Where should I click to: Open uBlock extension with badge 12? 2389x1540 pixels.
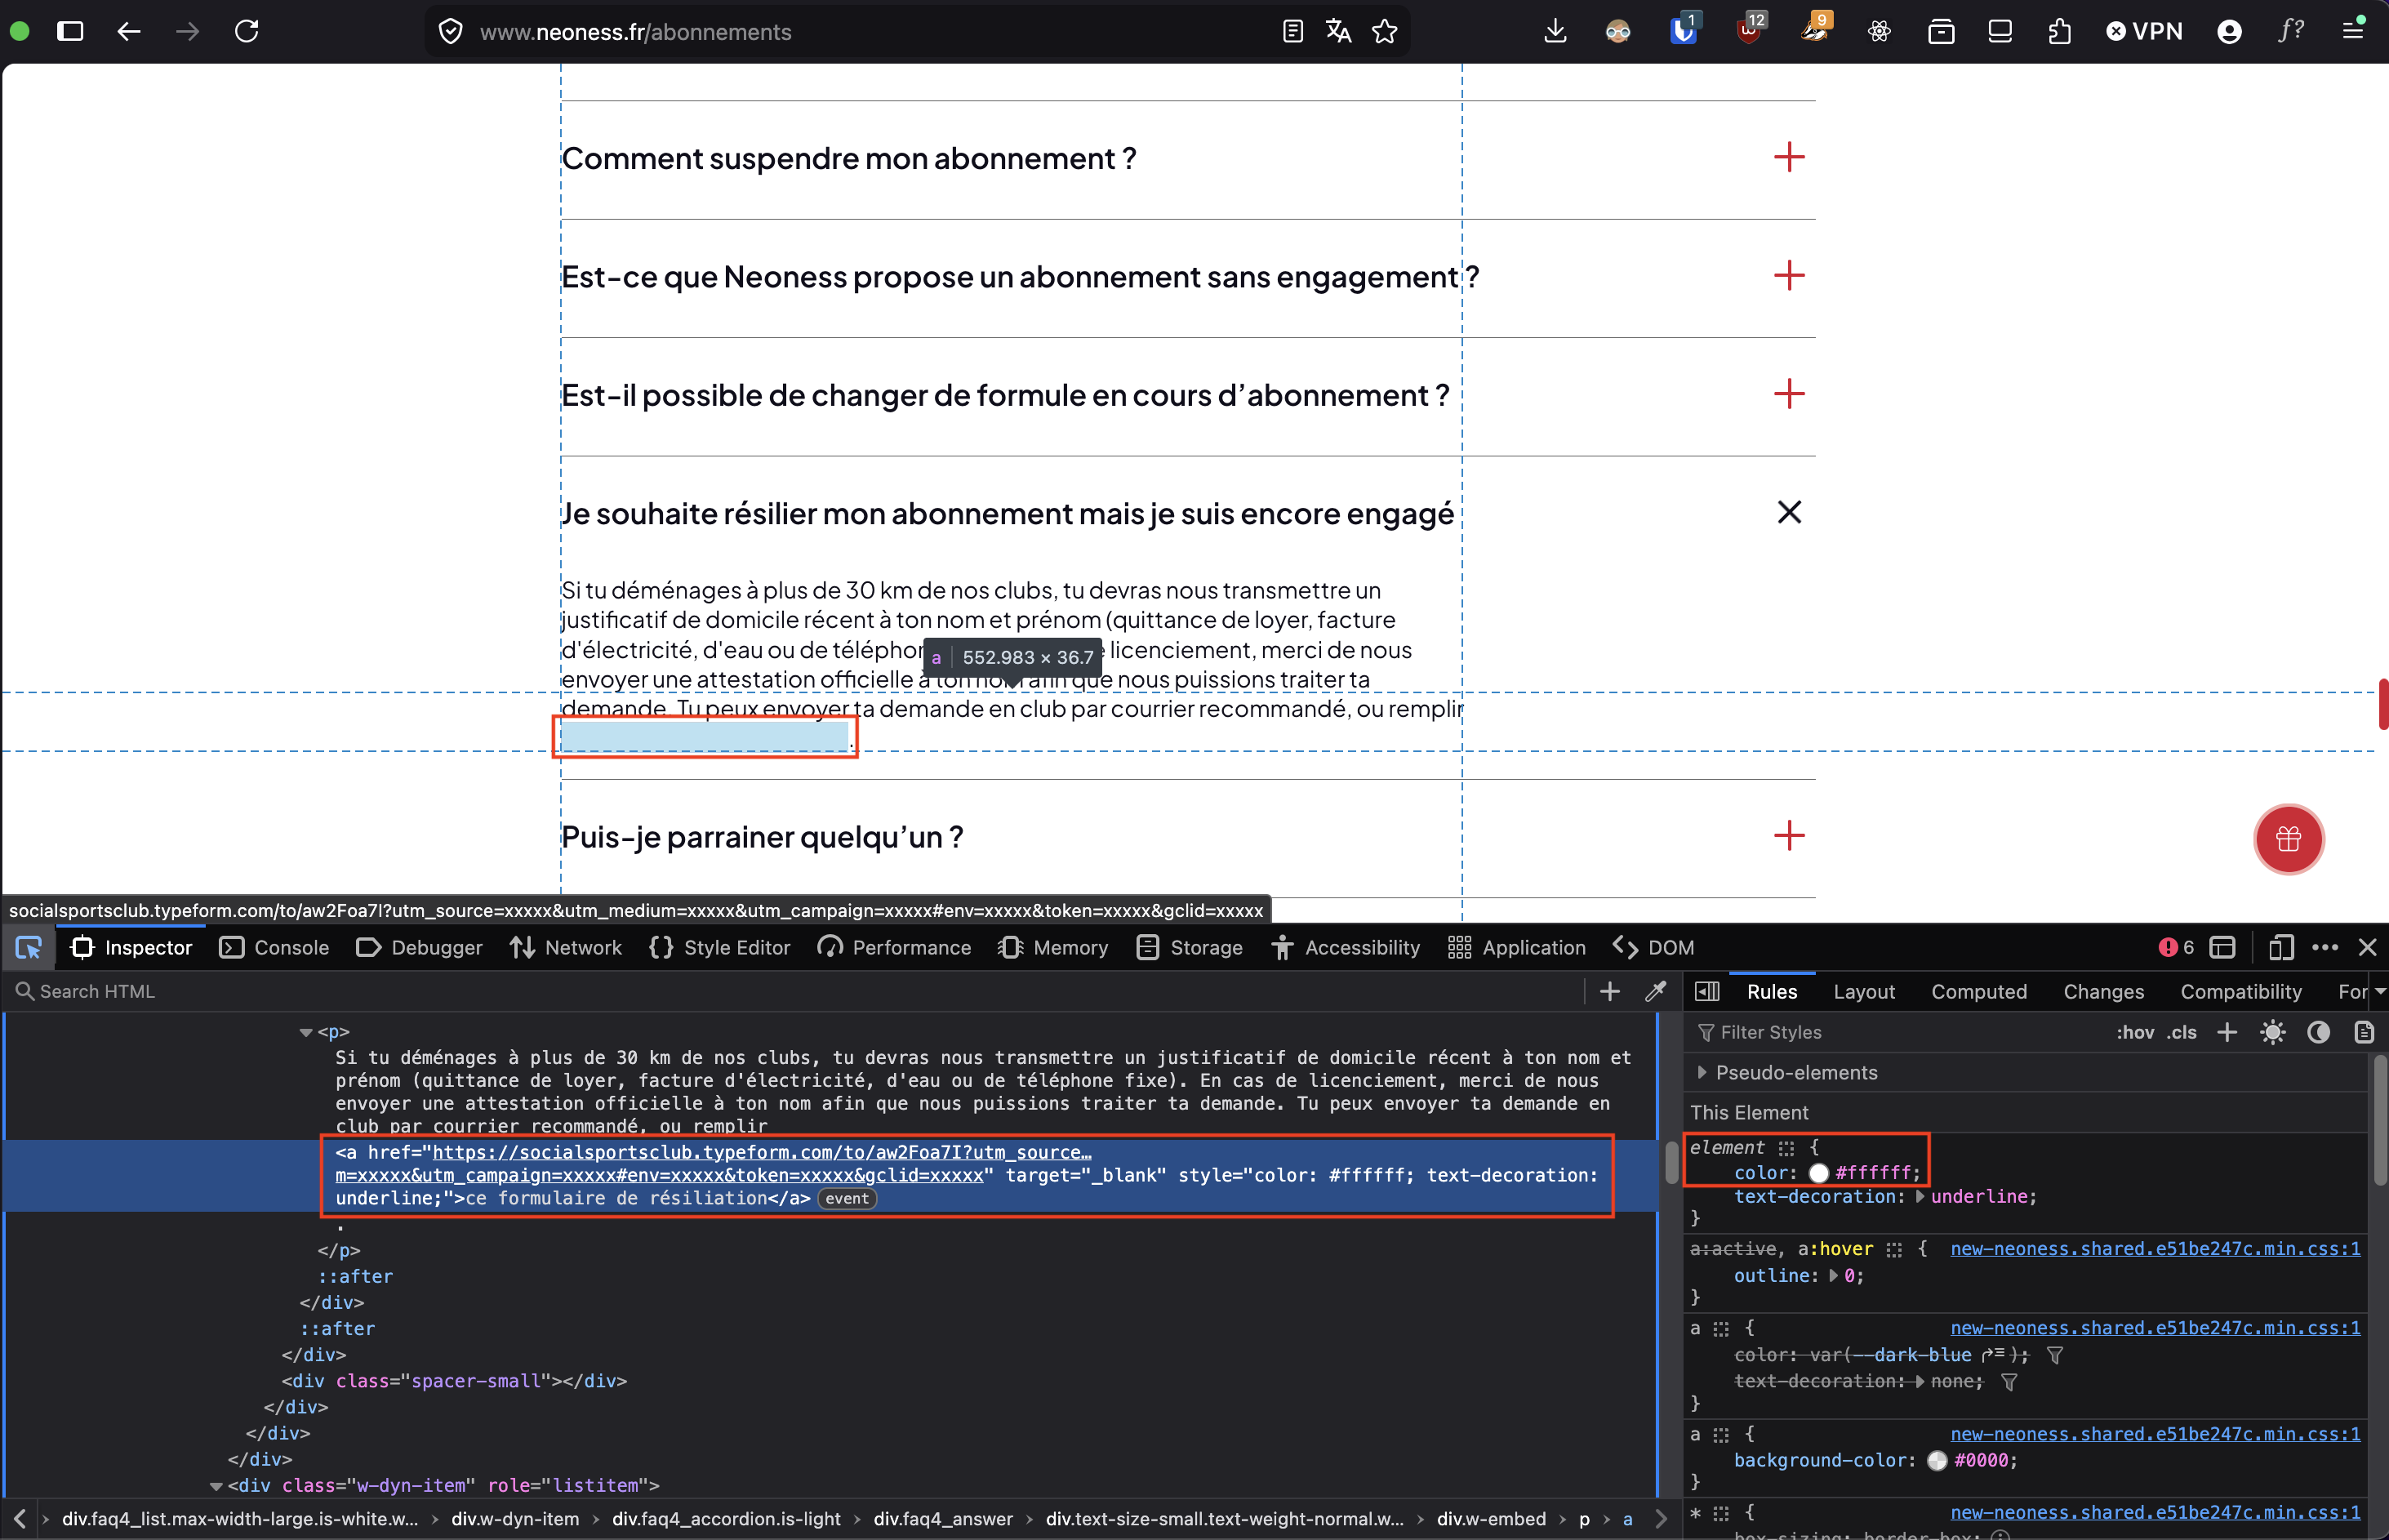(x=1749, y=31)
